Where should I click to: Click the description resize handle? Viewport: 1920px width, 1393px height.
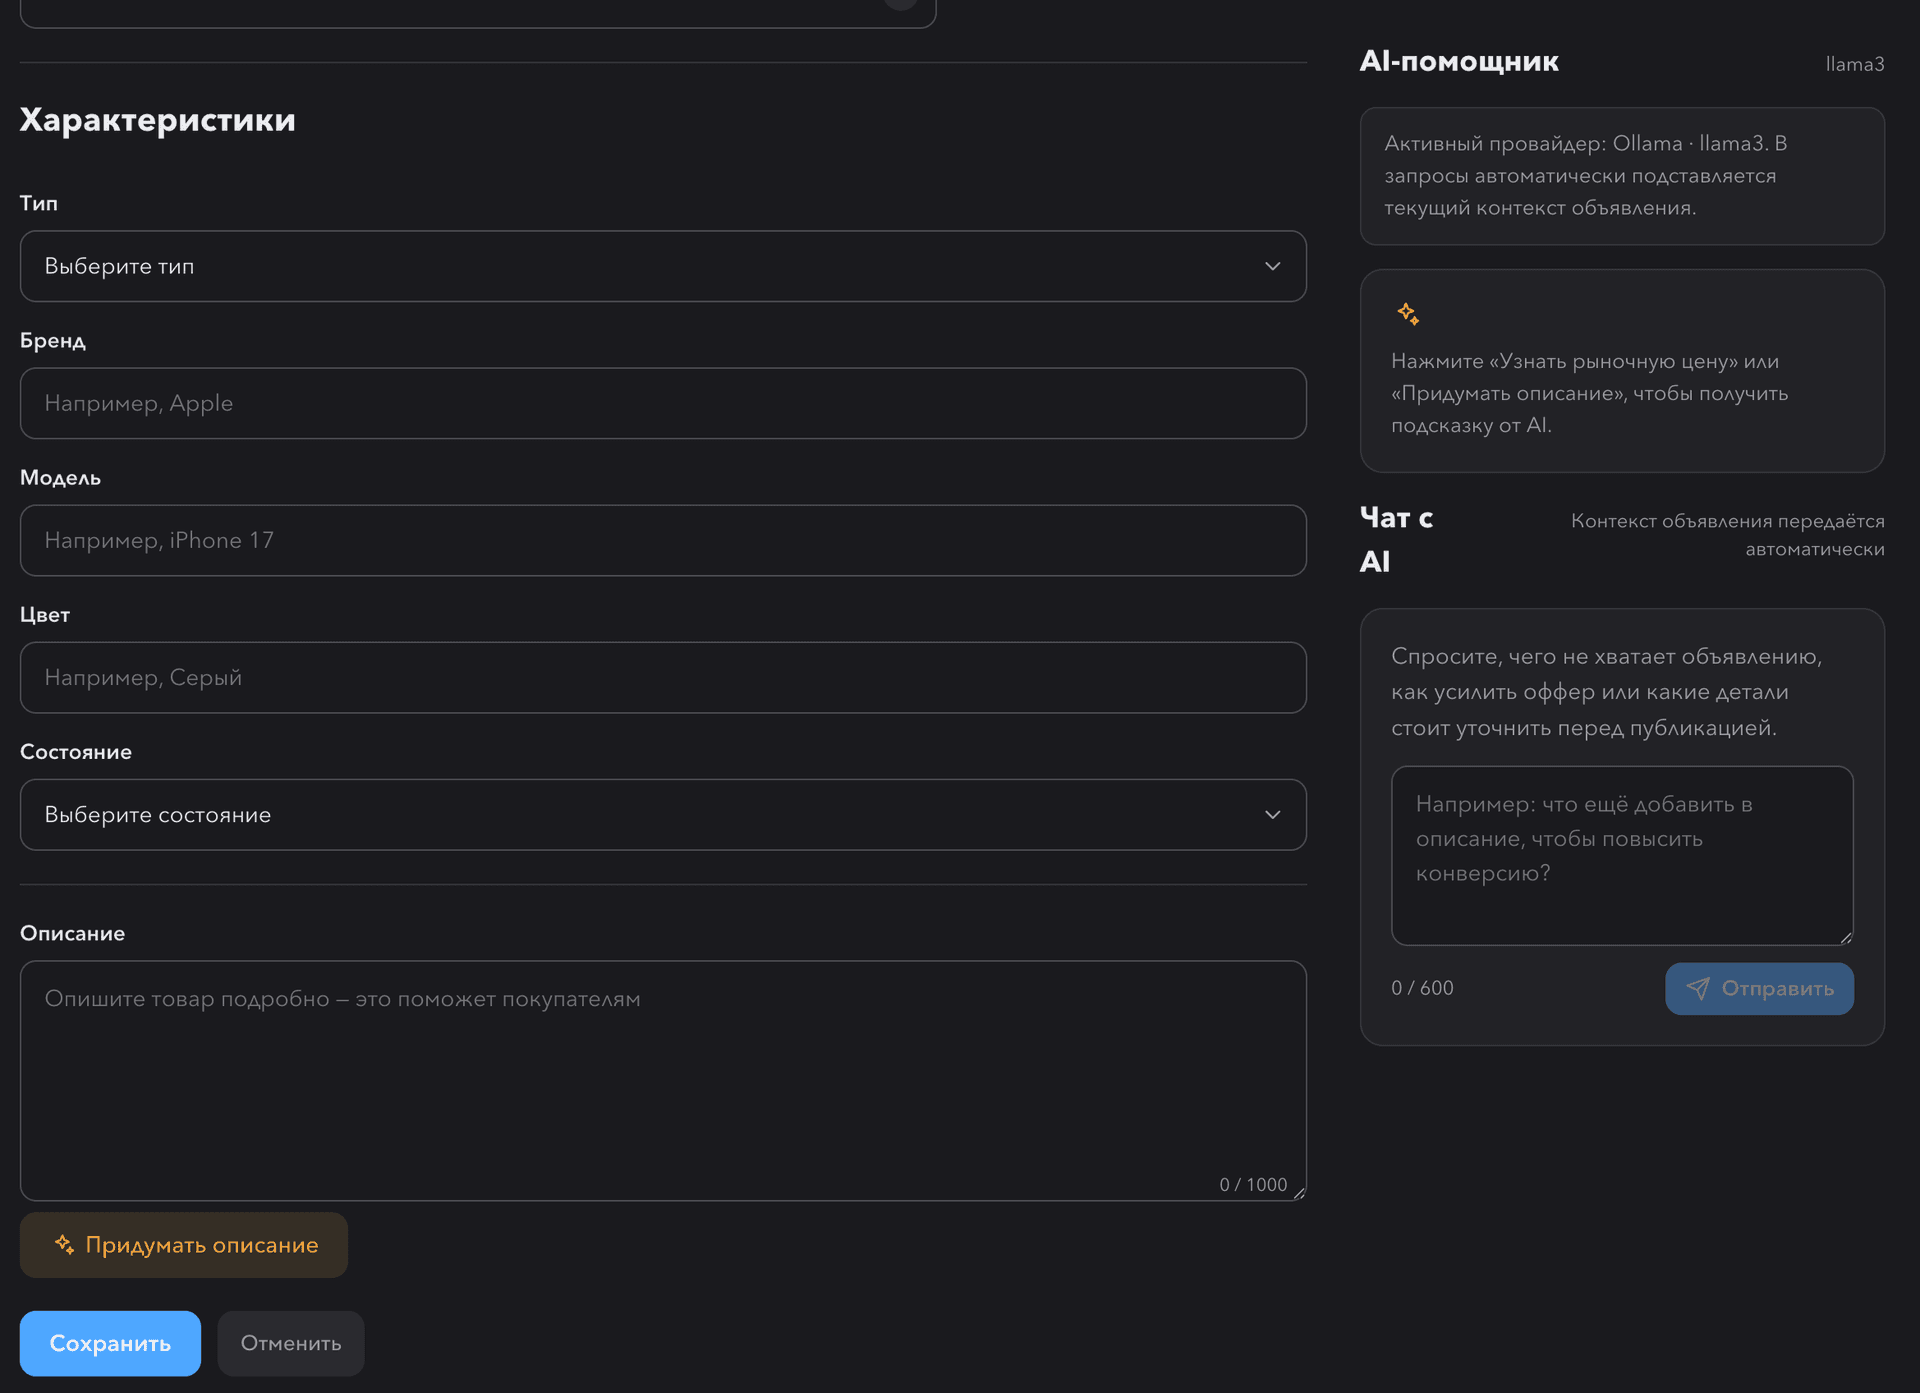point(1299,1193)
